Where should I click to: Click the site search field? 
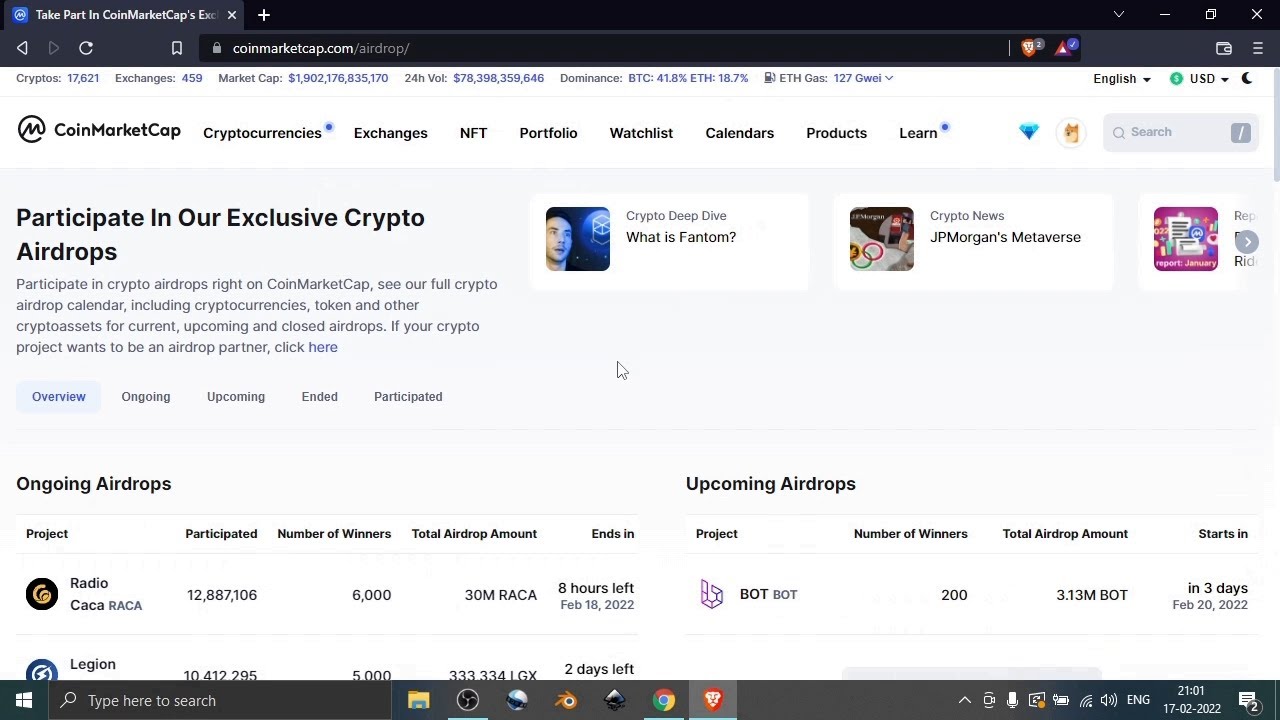pyautogui.click(x=1180, y=132)
